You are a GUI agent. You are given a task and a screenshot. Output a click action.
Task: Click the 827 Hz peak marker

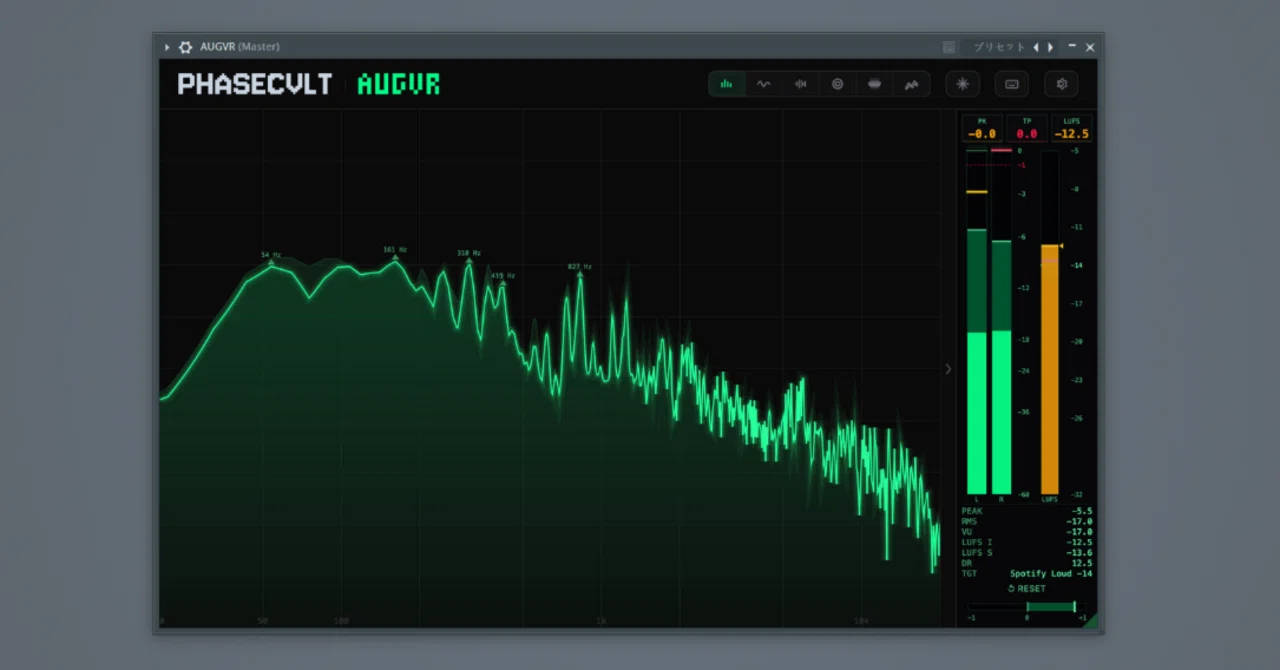click(x=580, y=268)
